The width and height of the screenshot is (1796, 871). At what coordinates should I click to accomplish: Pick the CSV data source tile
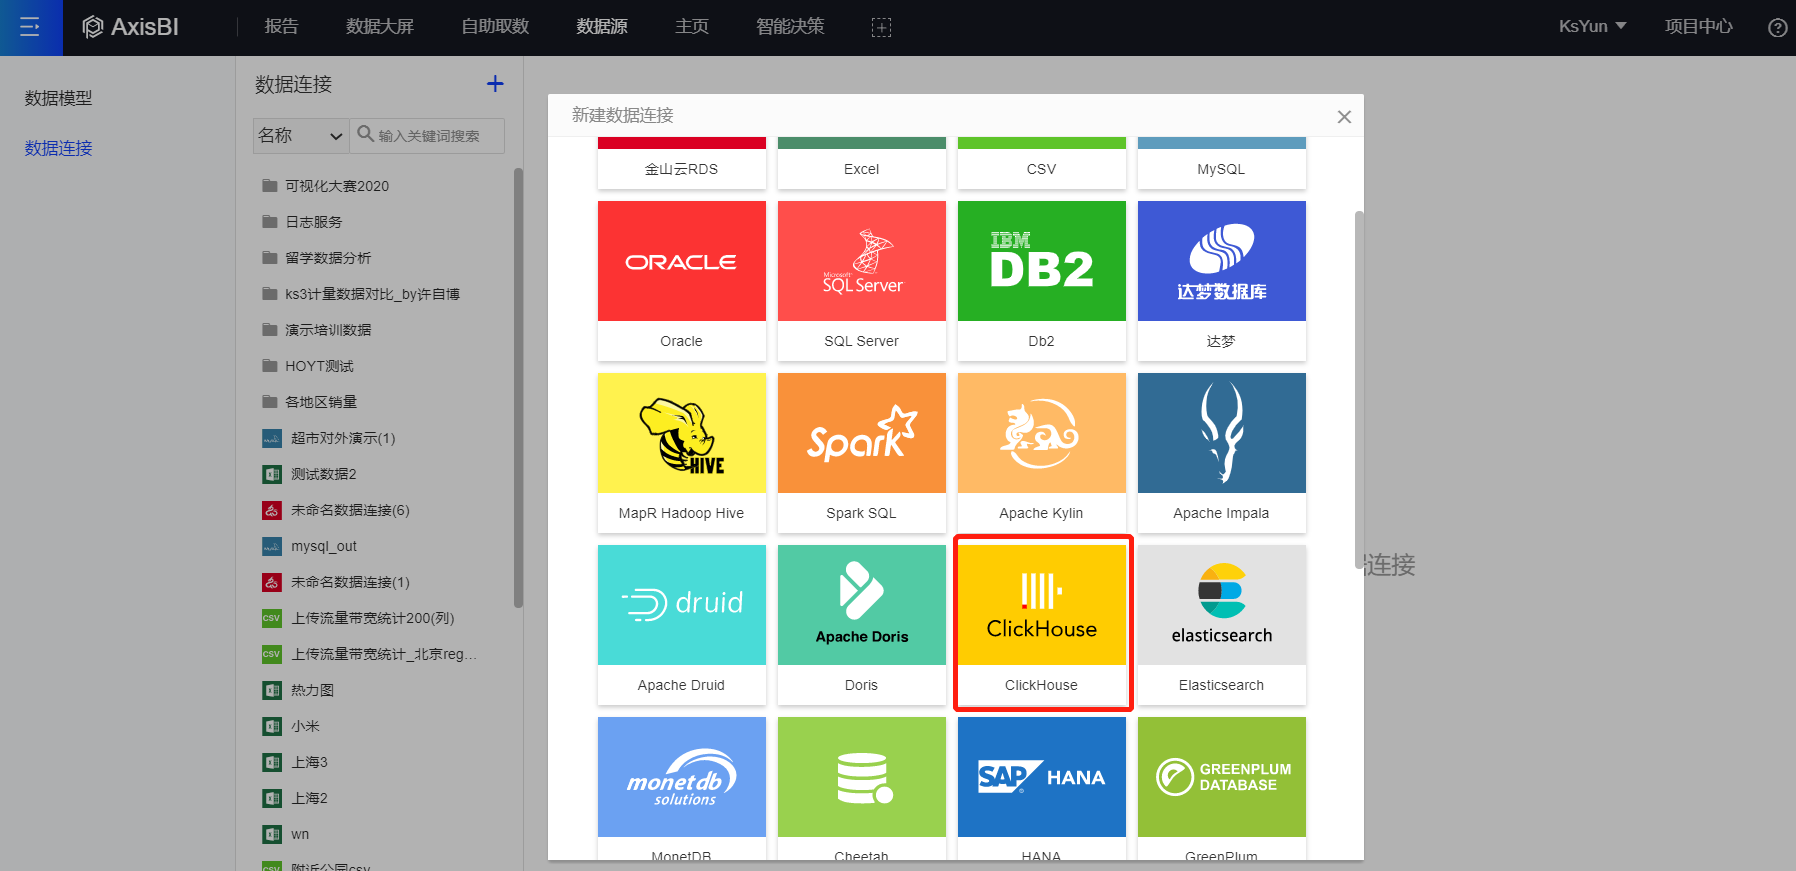click(1042, 163)
